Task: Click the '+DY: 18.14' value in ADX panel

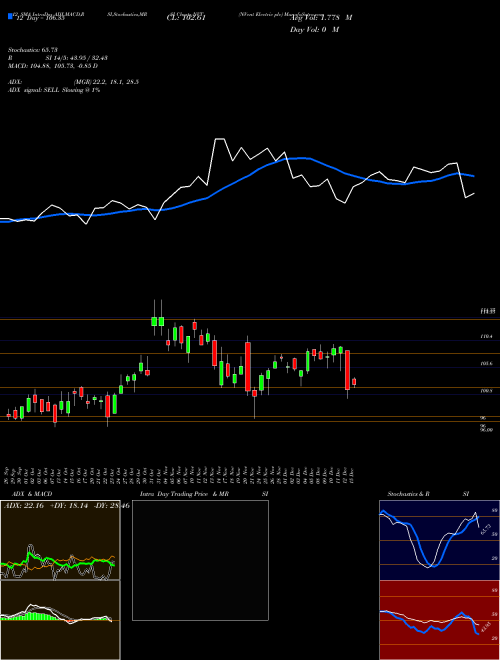Action: pos(69,506)
